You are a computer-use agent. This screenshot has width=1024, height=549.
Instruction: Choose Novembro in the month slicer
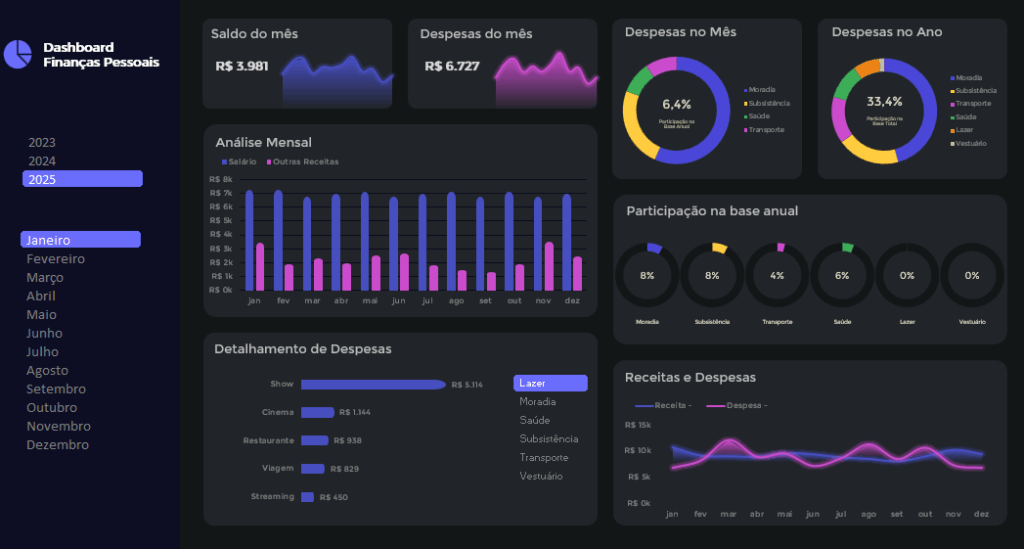point(59,426)
